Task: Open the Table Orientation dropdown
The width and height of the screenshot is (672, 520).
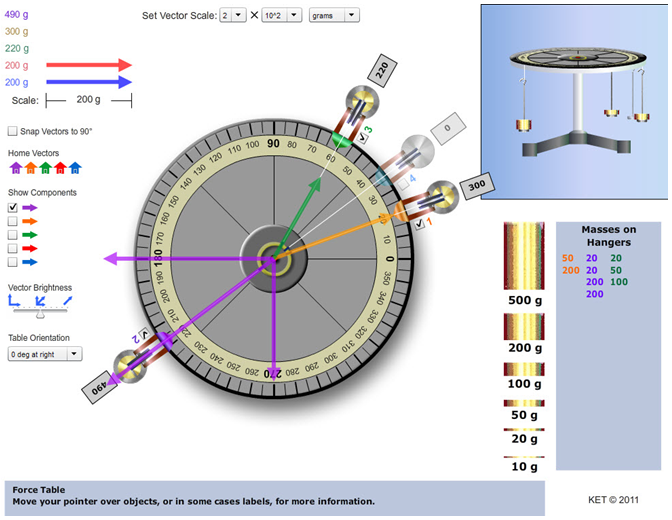Action: coord(44,354)
